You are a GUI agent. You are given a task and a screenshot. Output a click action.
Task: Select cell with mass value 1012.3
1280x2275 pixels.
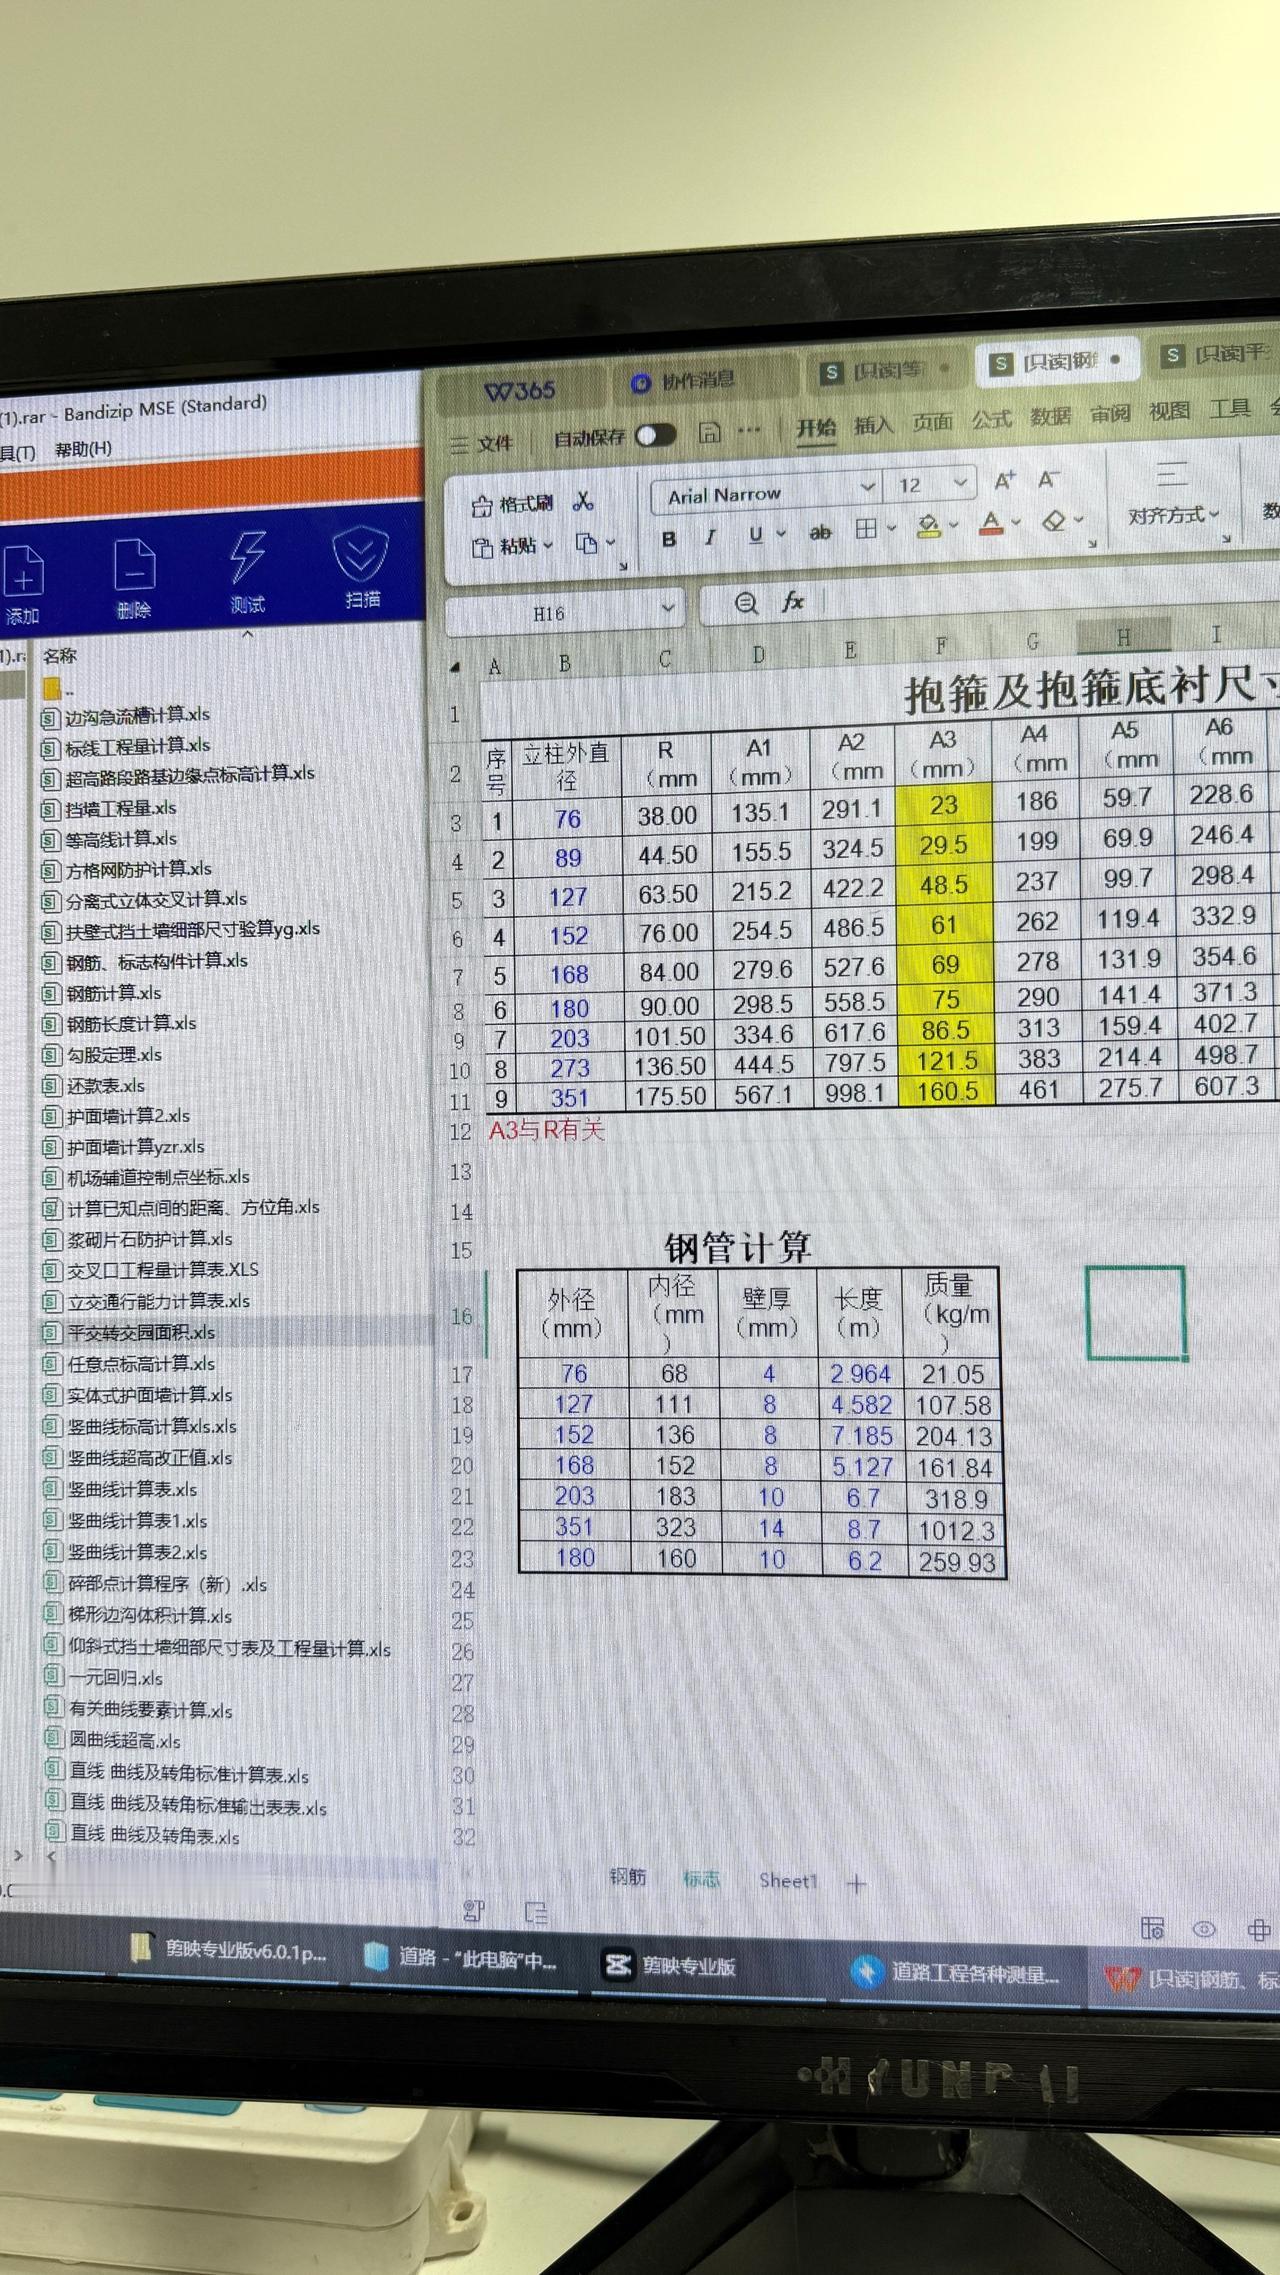point(956,1531)
